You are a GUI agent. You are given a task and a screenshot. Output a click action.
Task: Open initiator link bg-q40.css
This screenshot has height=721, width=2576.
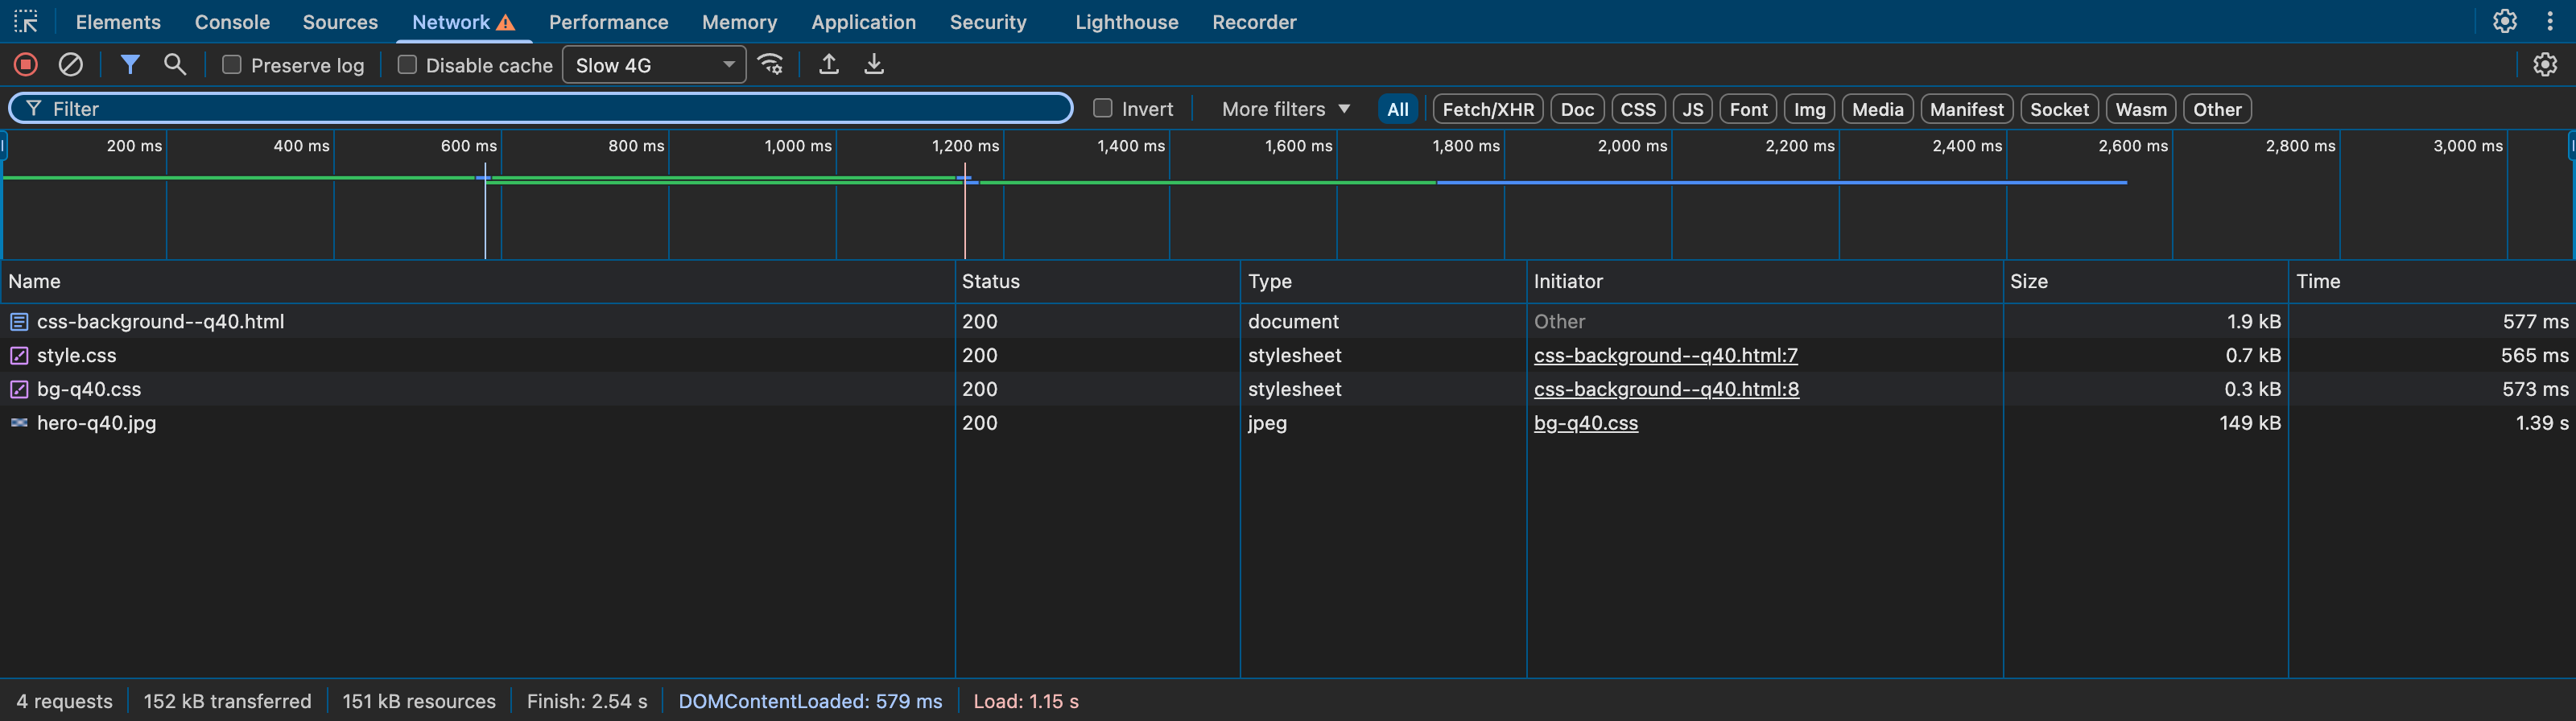click(1586, 423)
